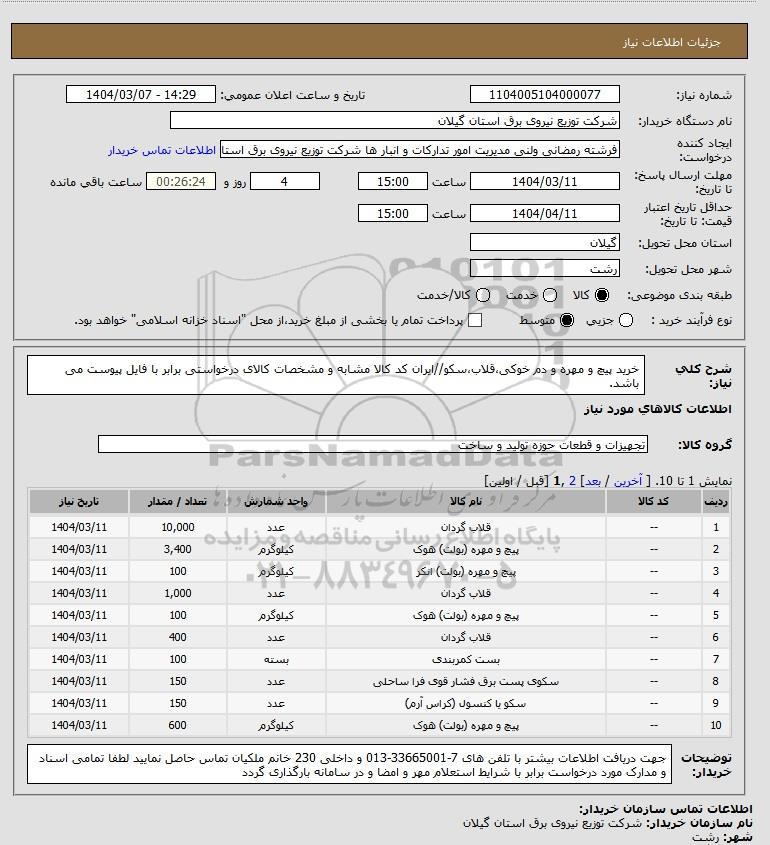This screenshot has width=770, height=845.
Task: Click the remaining days field showing 4
Action: point(285,182)
